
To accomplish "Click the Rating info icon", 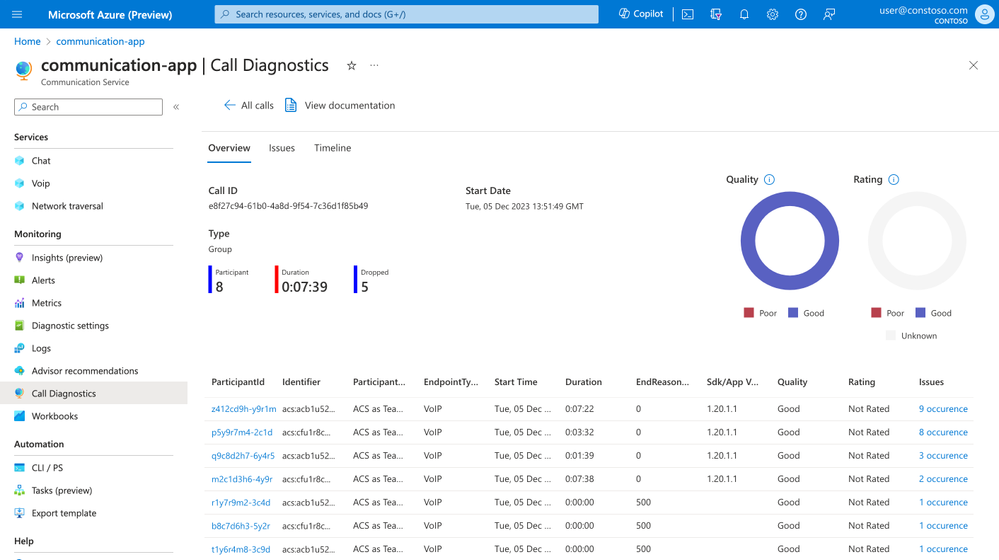I will (x=893, y=180).
